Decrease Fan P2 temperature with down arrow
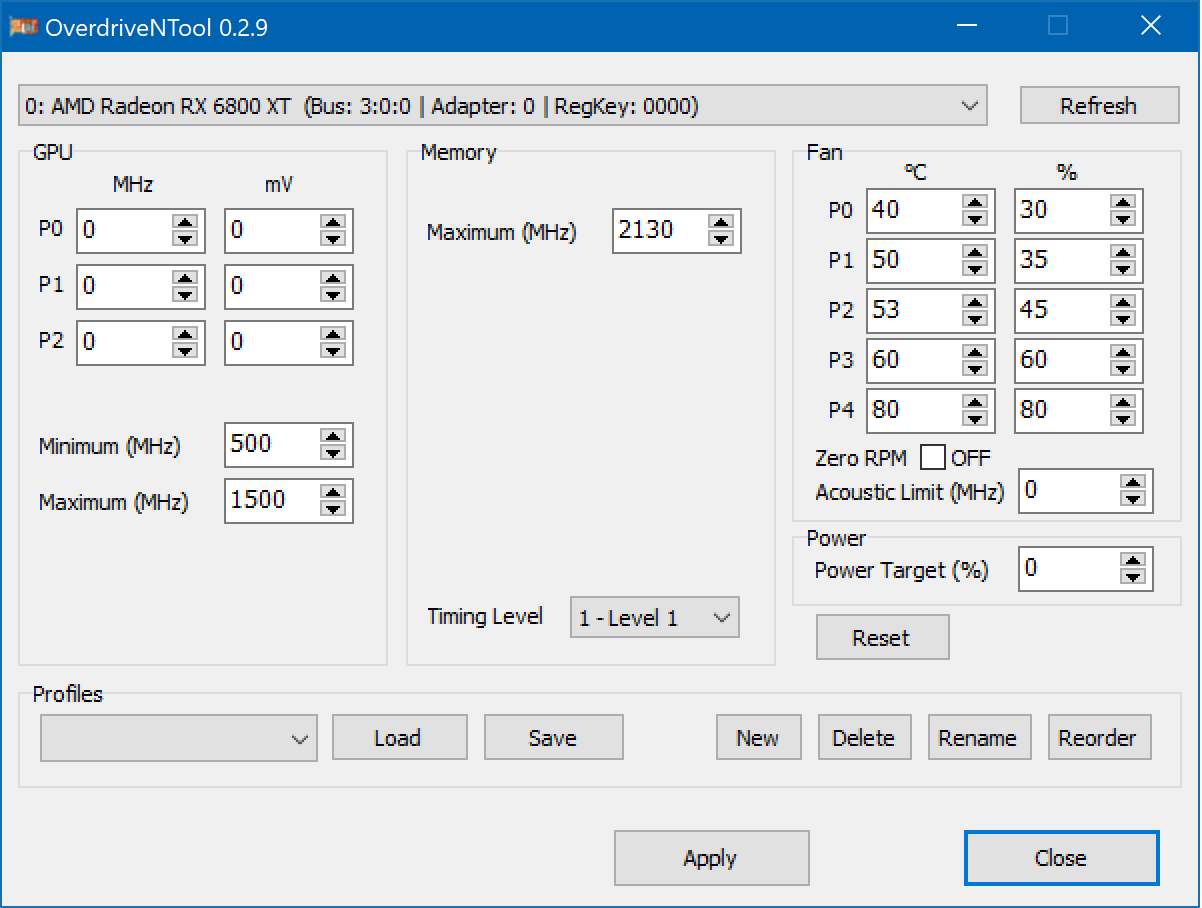The image size is (1202, 908). [975, 318]
